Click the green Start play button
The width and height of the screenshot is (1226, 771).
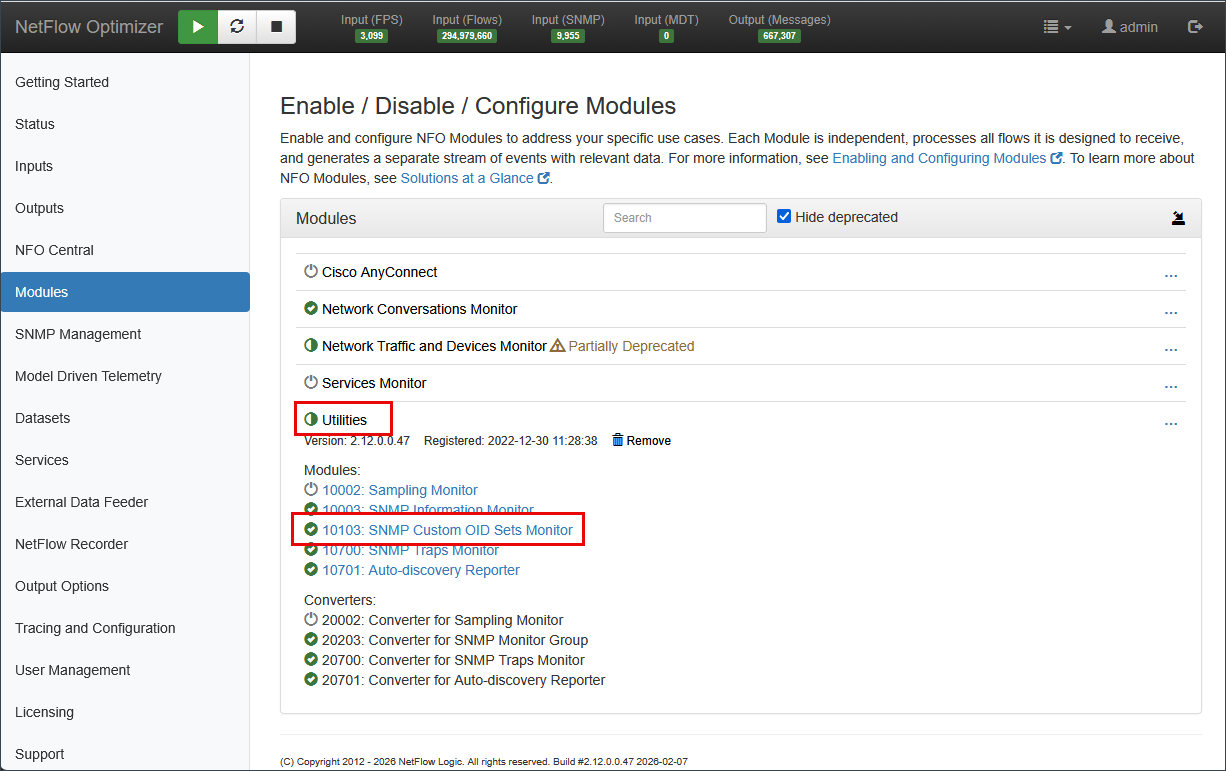(198, 27)
